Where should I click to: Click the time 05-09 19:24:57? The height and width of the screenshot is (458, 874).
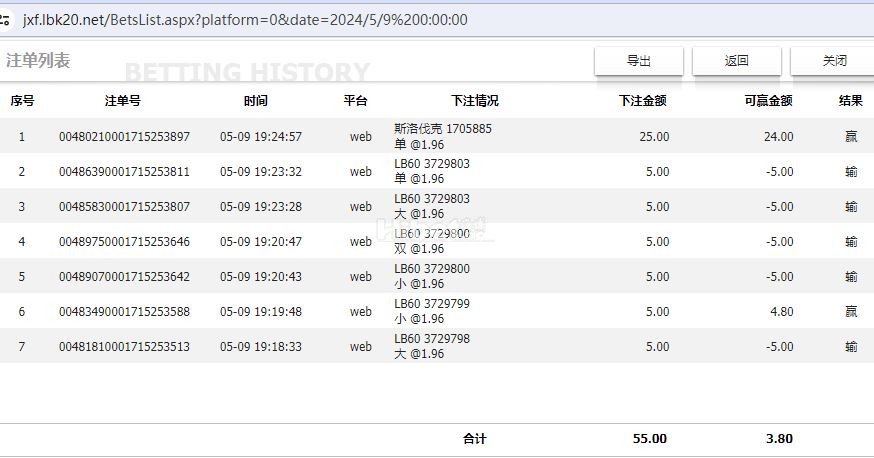(261, 137)
